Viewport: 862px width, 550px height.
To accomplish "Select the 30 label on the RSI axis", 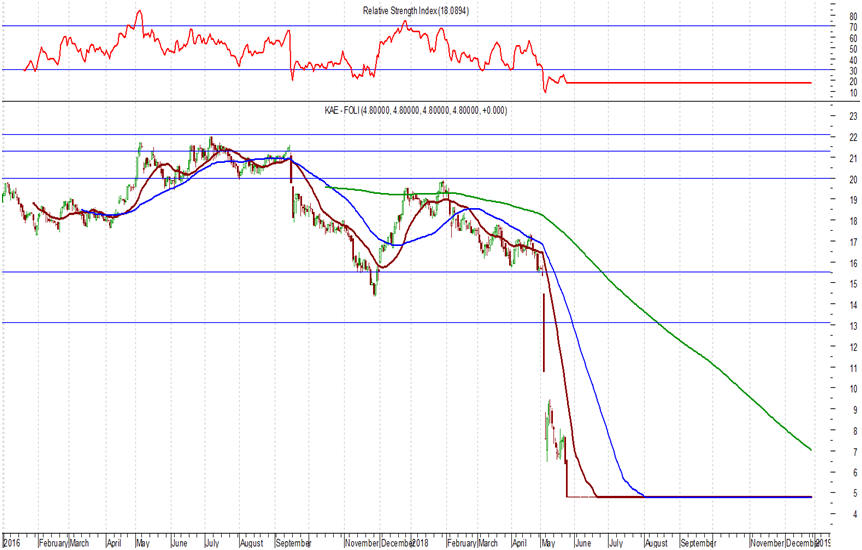I will [x=853, y=71].
